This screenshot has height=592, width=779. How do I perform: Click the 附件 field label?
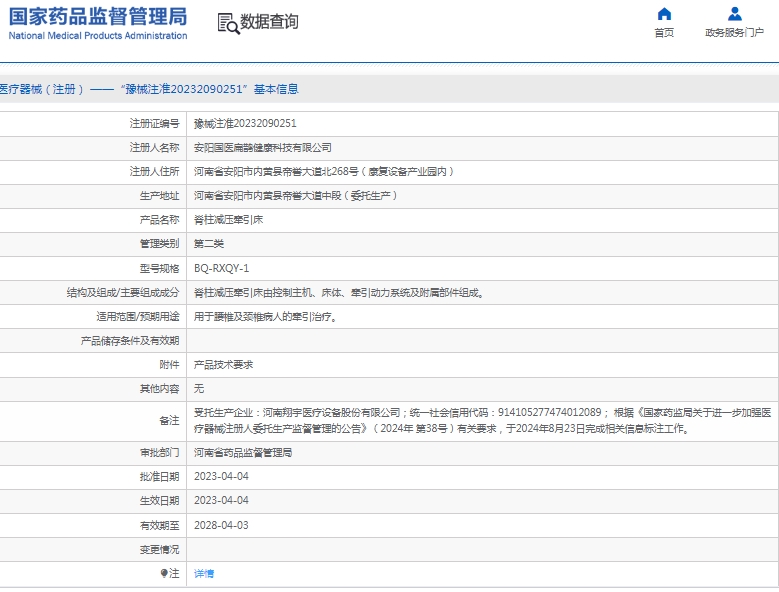click(169, 365)
